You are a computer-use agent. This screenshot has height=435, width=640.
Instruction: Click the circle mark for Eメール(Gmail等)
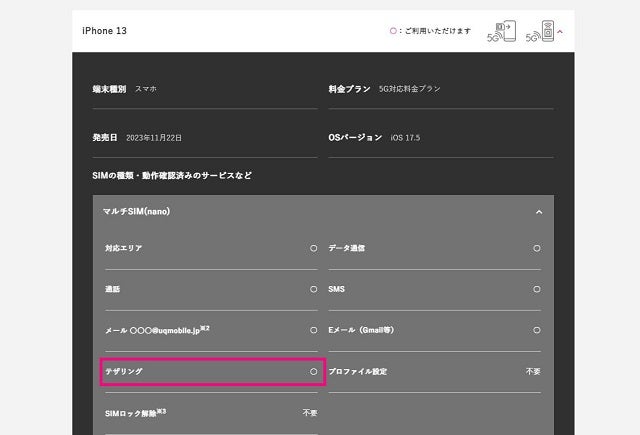tap(536, 330)
